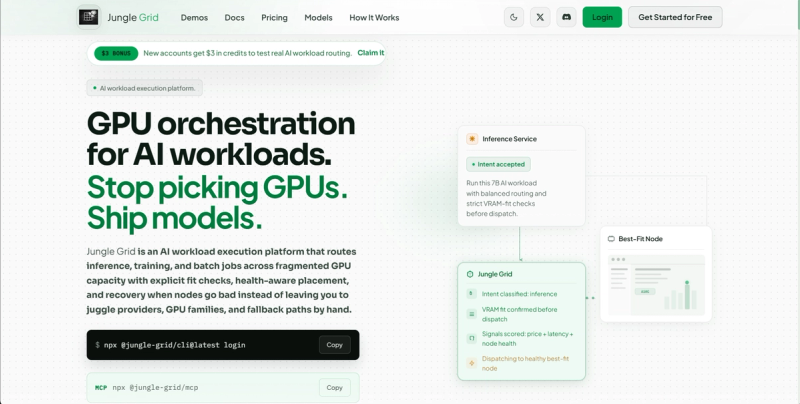This screenshot has width=800, height=404.
Task: Open the Docs page
Action: coord(234,17)
